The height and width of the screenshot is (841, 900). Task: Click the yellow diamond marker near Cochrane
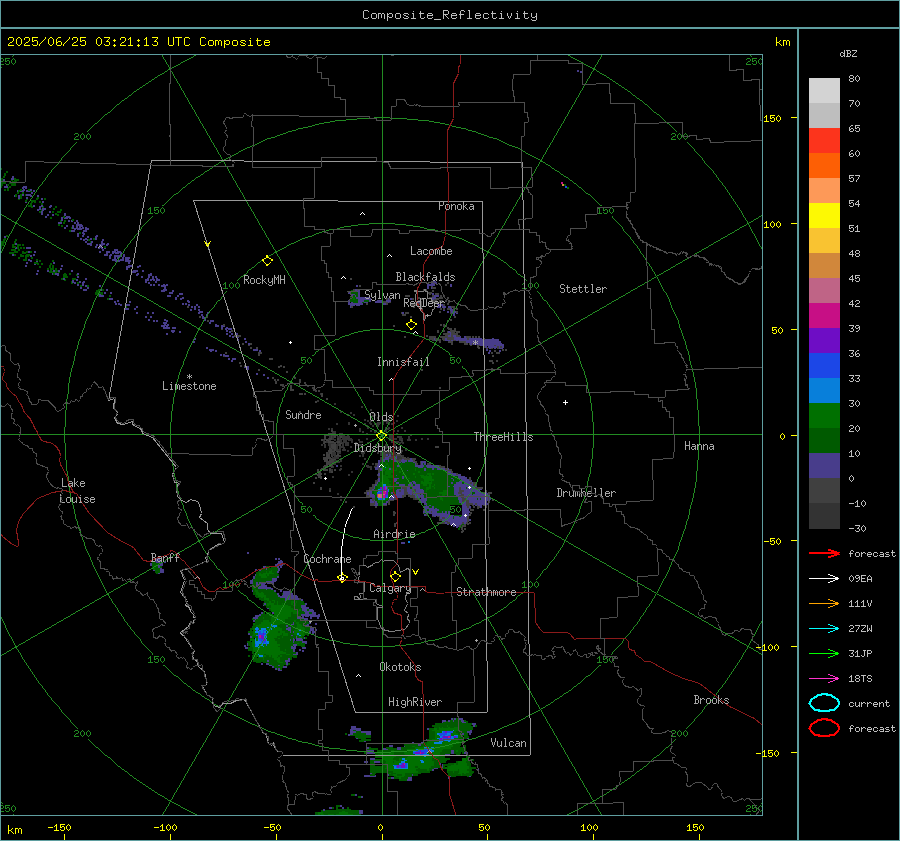[x=342, y=578]
